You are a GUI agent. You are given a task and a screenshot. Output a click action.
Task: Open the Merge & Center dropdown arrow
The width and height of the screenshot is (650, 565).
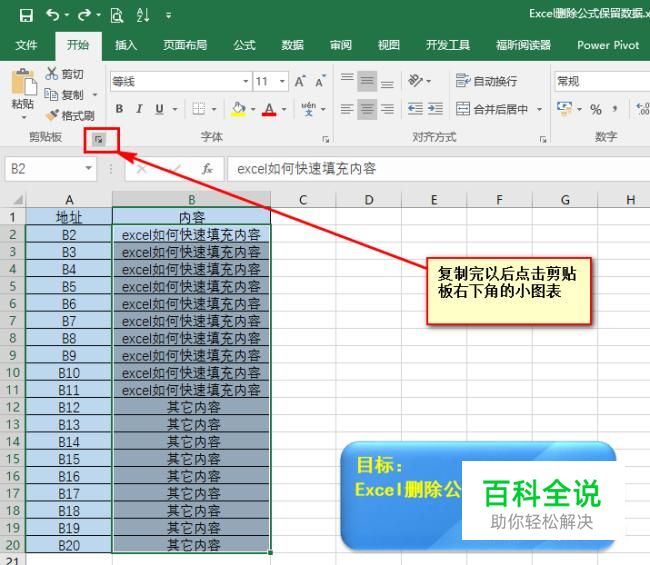click(539, 109)
